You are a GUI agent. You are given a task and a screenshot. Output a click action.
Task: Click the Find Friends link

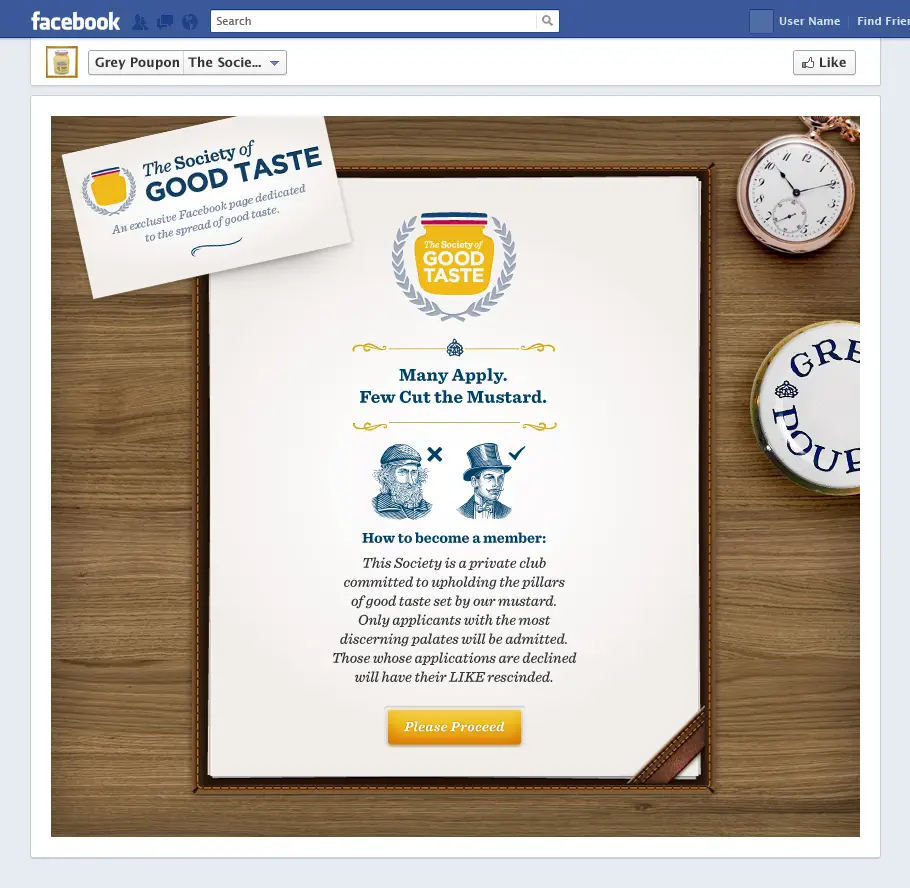[883, 21]
